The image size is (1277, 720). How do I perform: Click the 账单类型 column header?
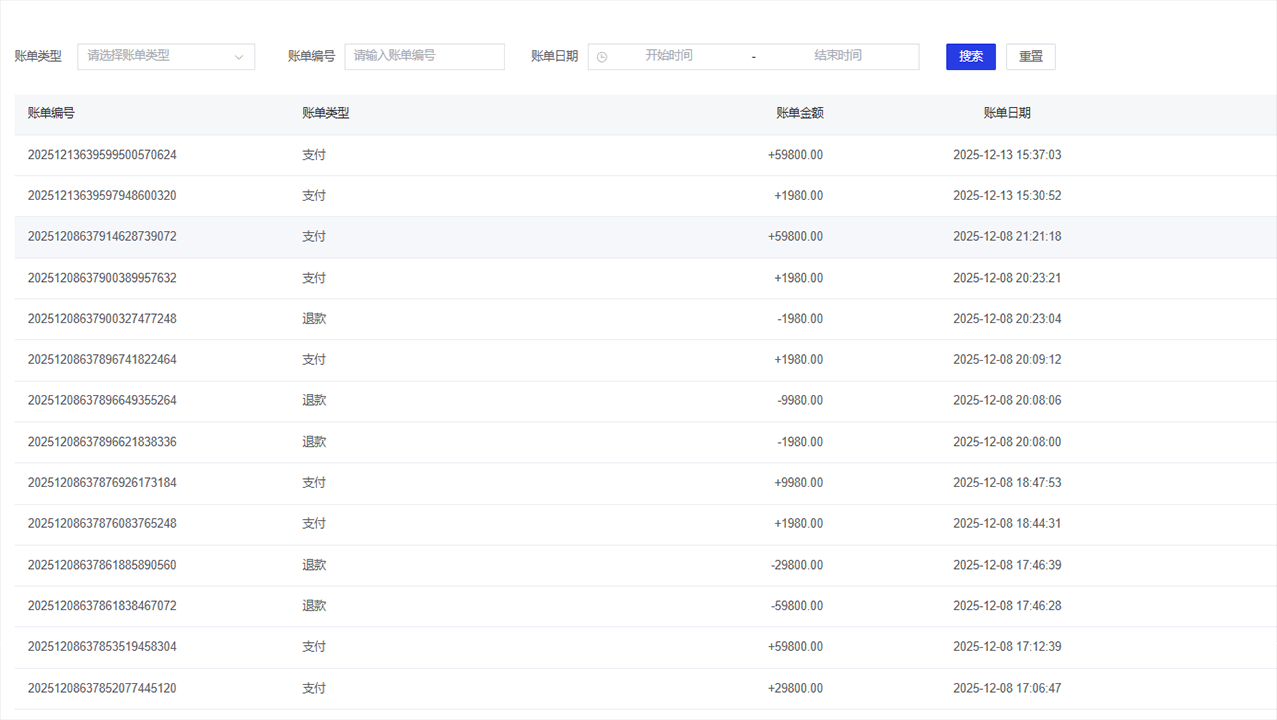(325, 113)
